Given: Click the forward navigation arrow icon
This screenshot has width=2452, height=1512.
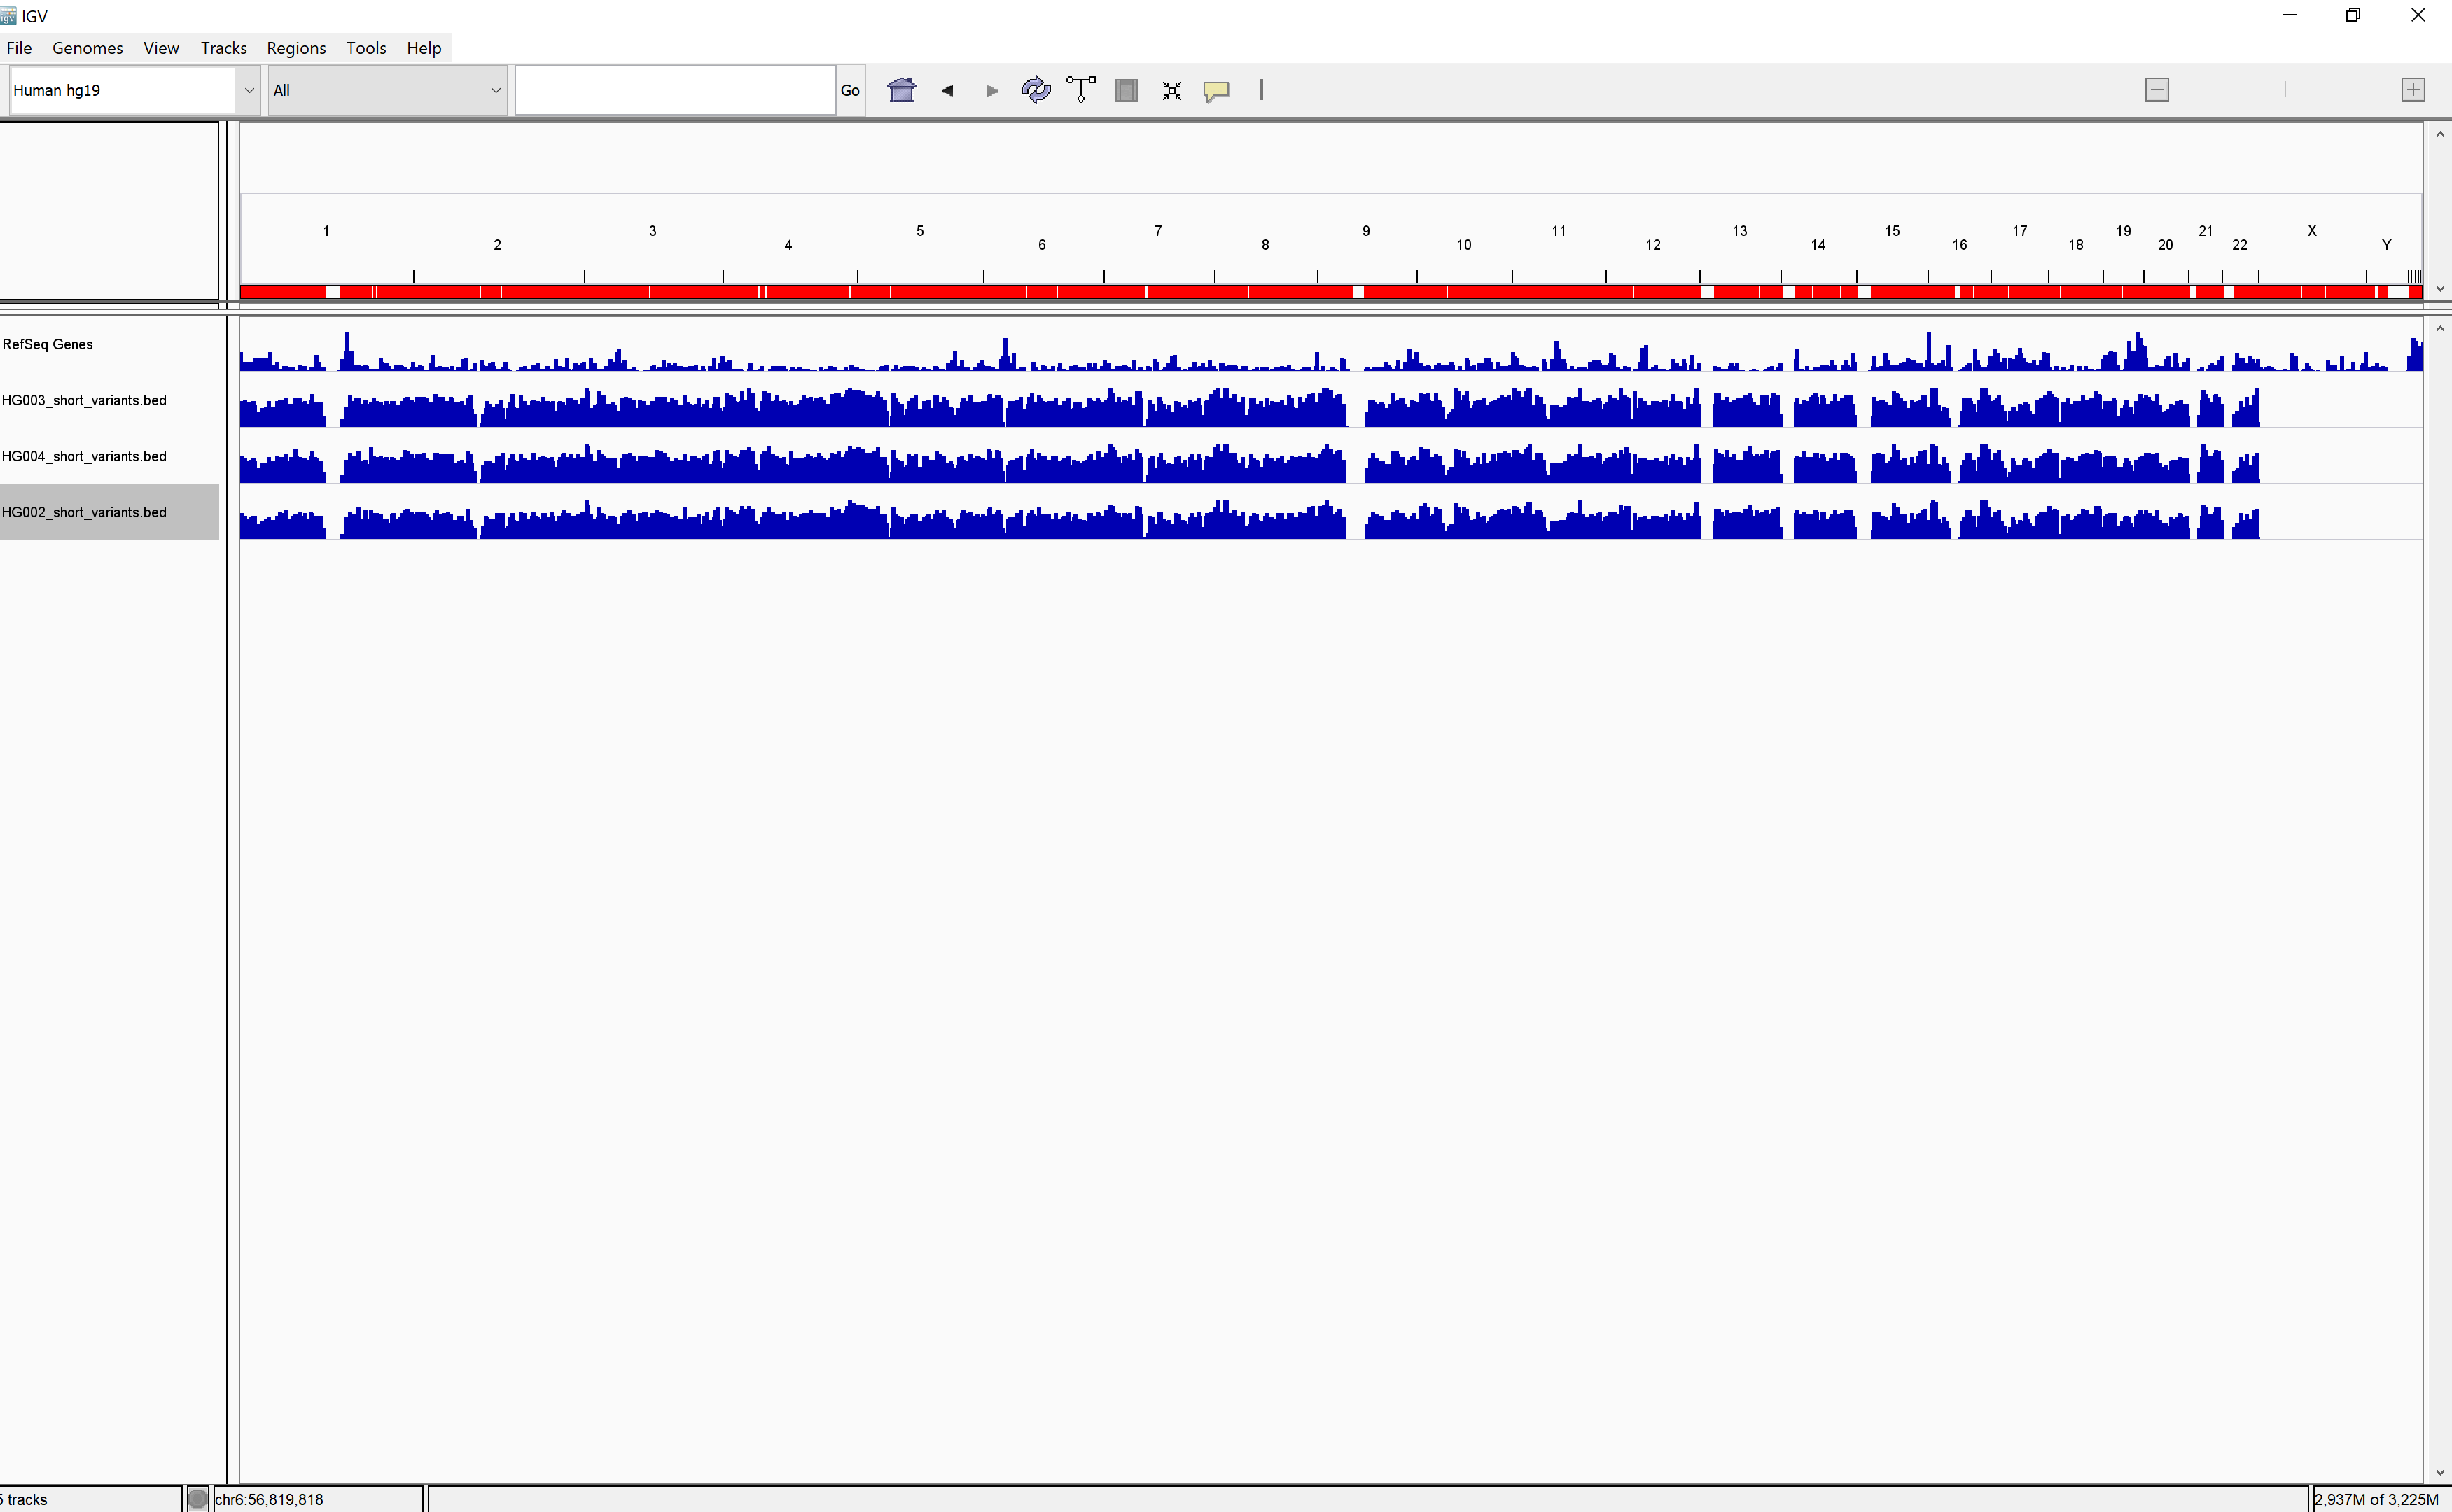Looking at the screenshot, I should click(x=991, y=90).
